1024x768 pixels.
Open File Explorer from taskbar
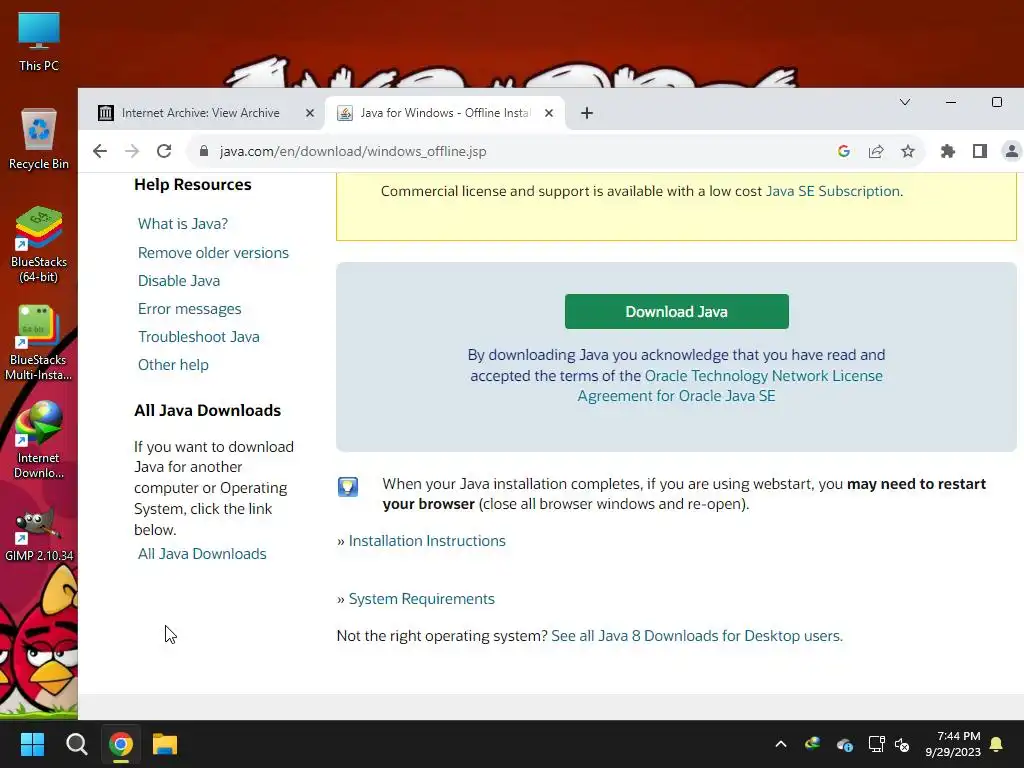[x=165, y=744]
